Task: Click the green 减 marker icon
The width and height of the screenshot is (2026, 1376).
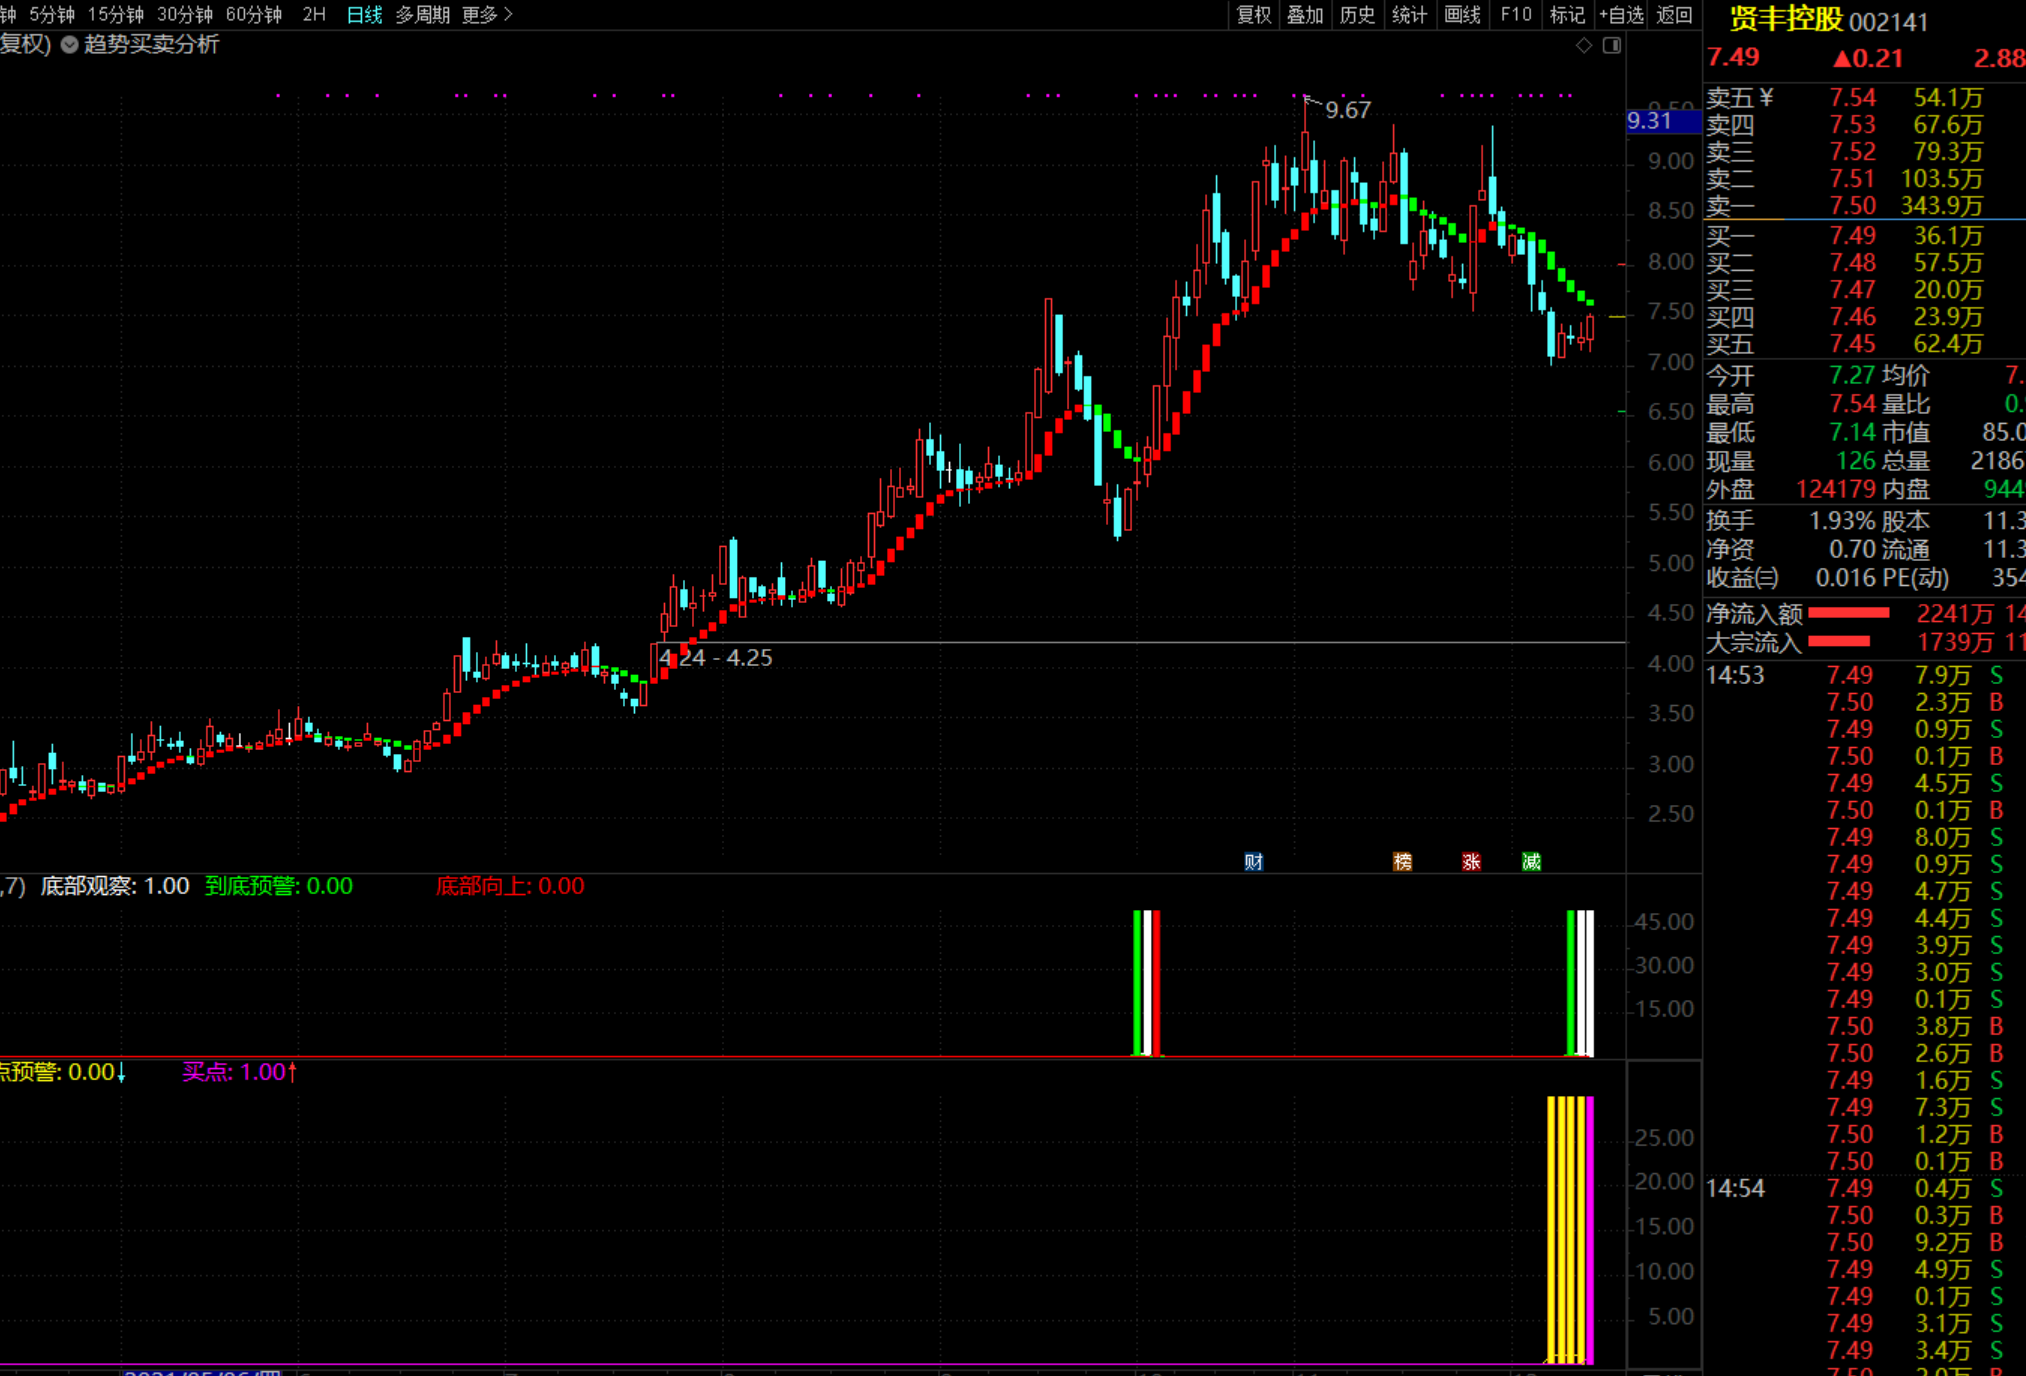Action: (1531, 862)
